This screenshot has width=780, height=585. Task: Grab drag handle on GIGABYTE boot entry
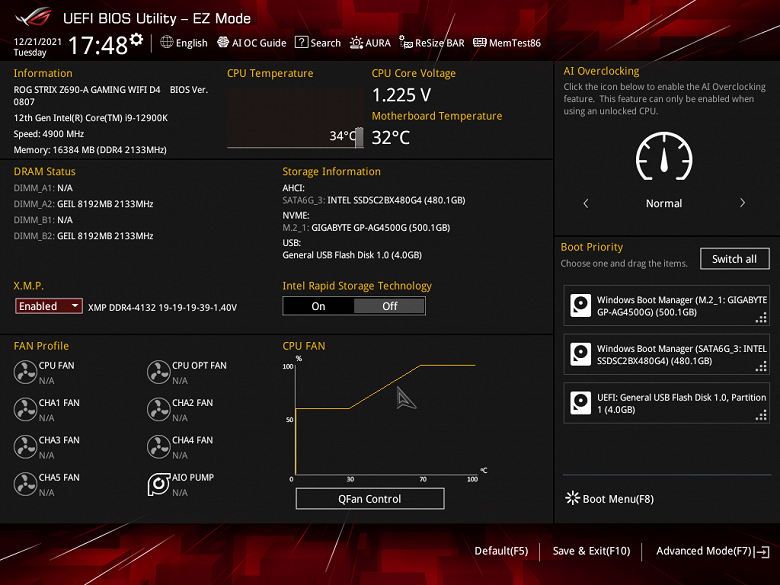762,317
